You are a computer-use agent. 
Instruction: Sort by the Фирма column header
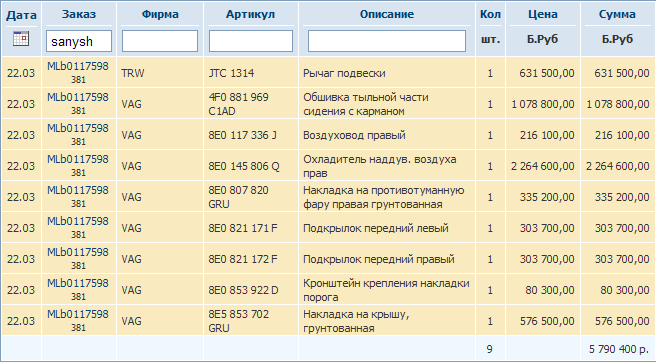[160, 14]
